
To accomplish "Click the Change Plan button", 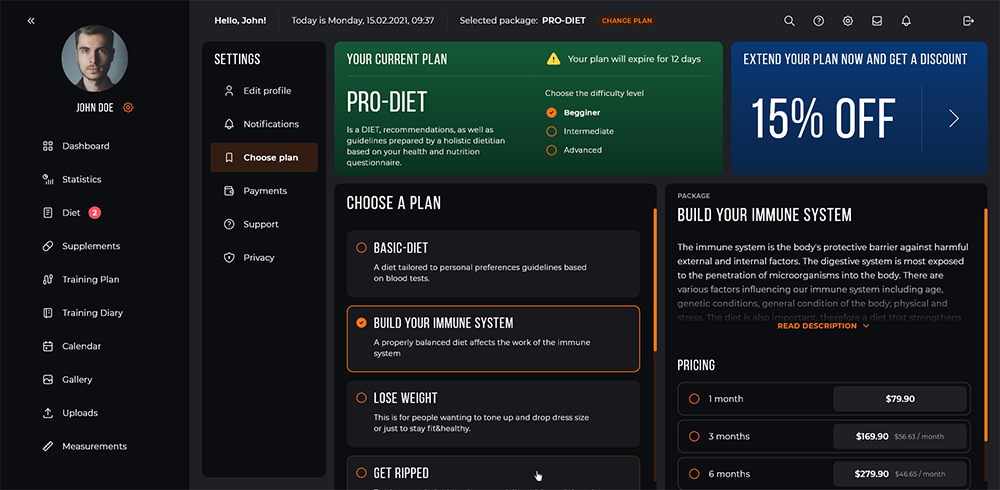I will [x=627, y=20].
